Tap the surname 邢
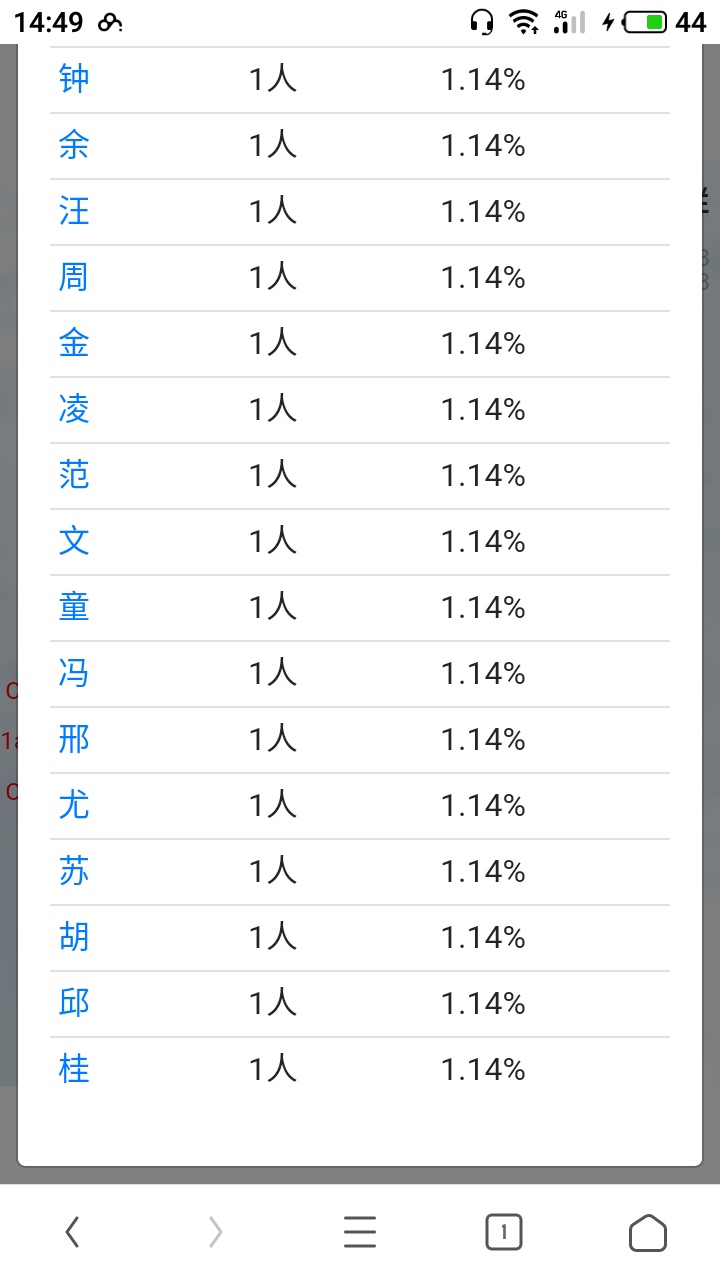This screenshot has height=1280, width=720. point(74,739)
